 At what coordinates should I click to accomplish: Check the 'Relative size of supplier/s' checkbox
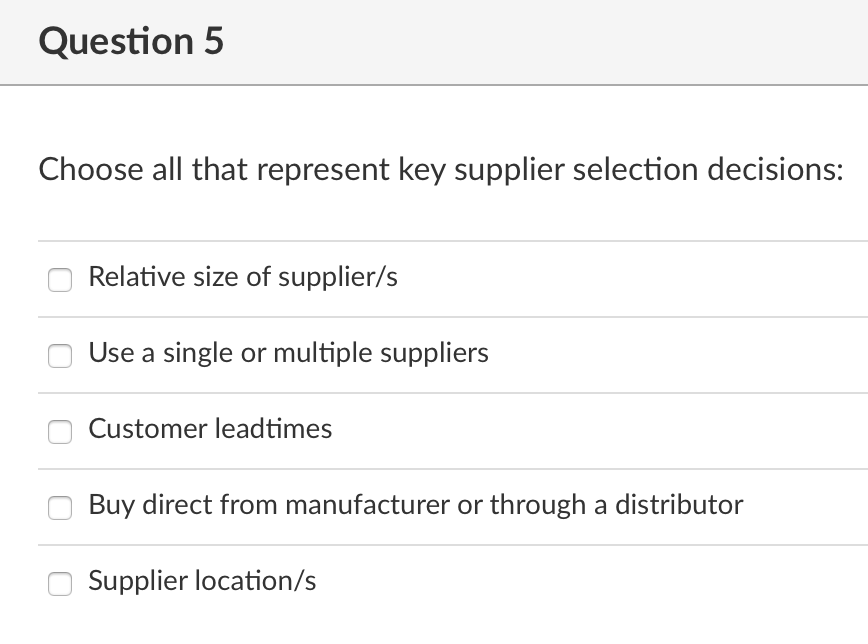pyautogui.click(x=60, y=280)
